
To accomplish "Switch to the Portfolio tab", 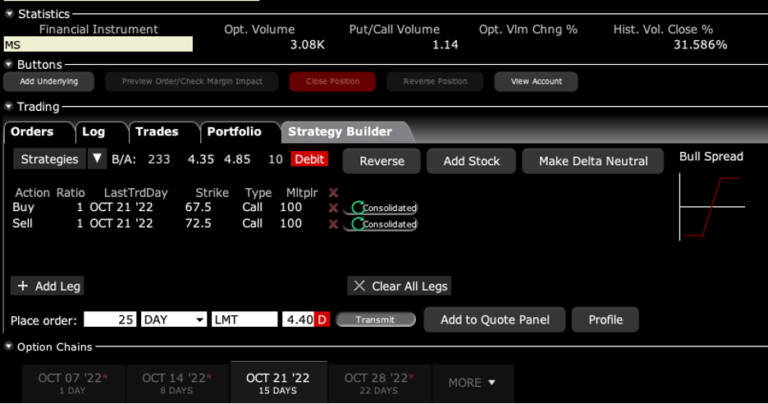I will point(234,132).
